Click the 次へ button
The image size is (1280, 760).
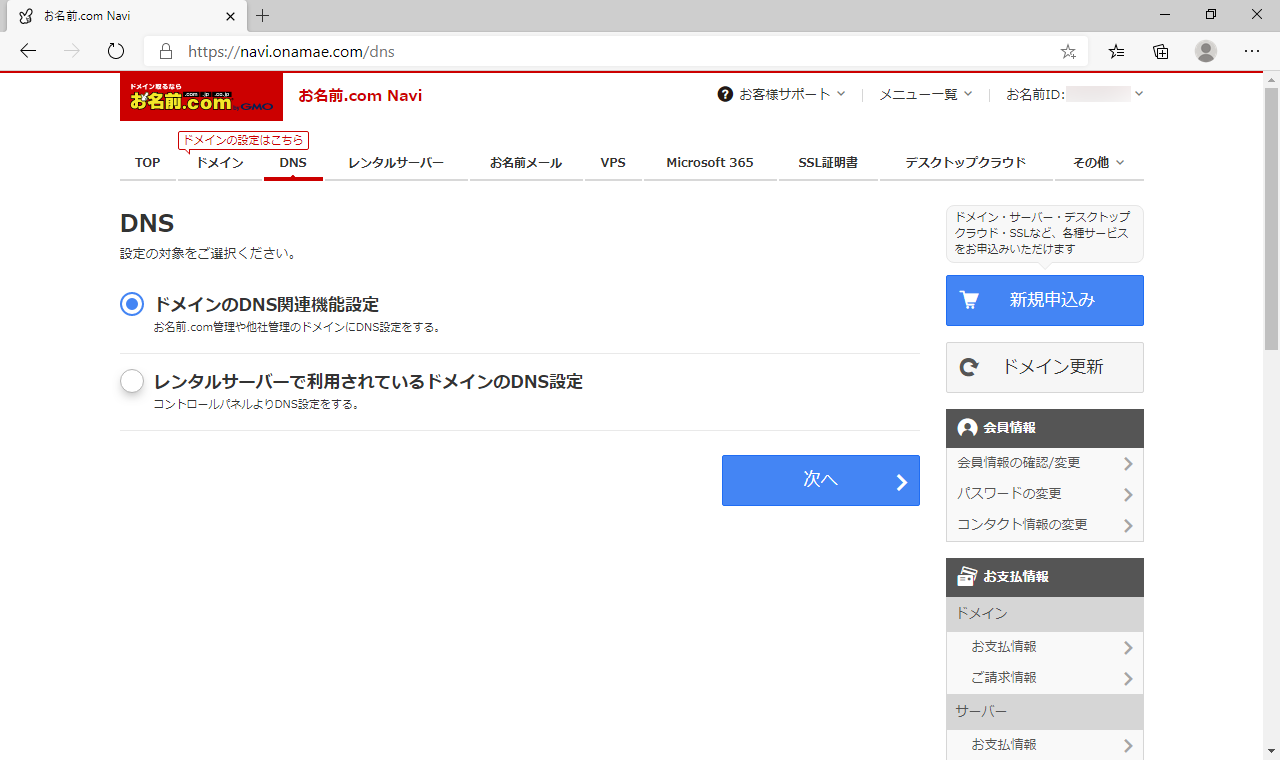(821, 480)
